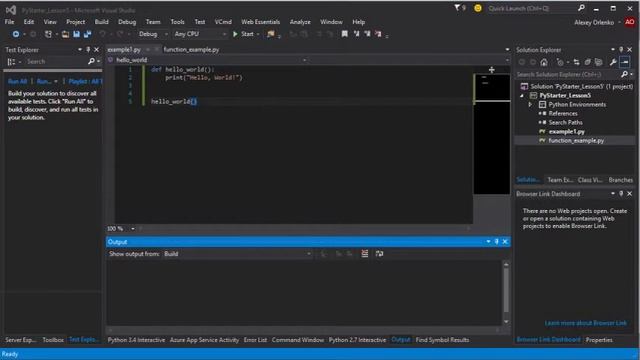
Task: Click the Open File folder icon
Action: 65,34
